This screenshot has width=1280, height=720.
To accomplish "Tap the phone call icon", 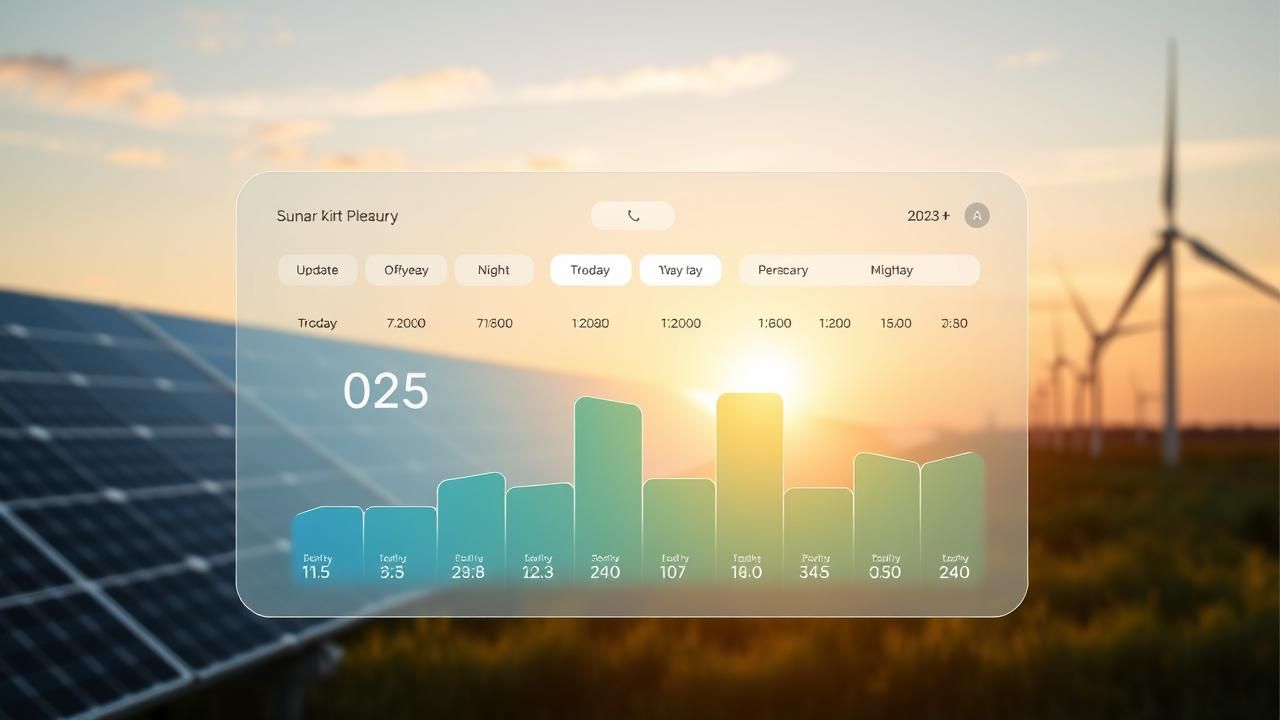I will click(633, 216).
